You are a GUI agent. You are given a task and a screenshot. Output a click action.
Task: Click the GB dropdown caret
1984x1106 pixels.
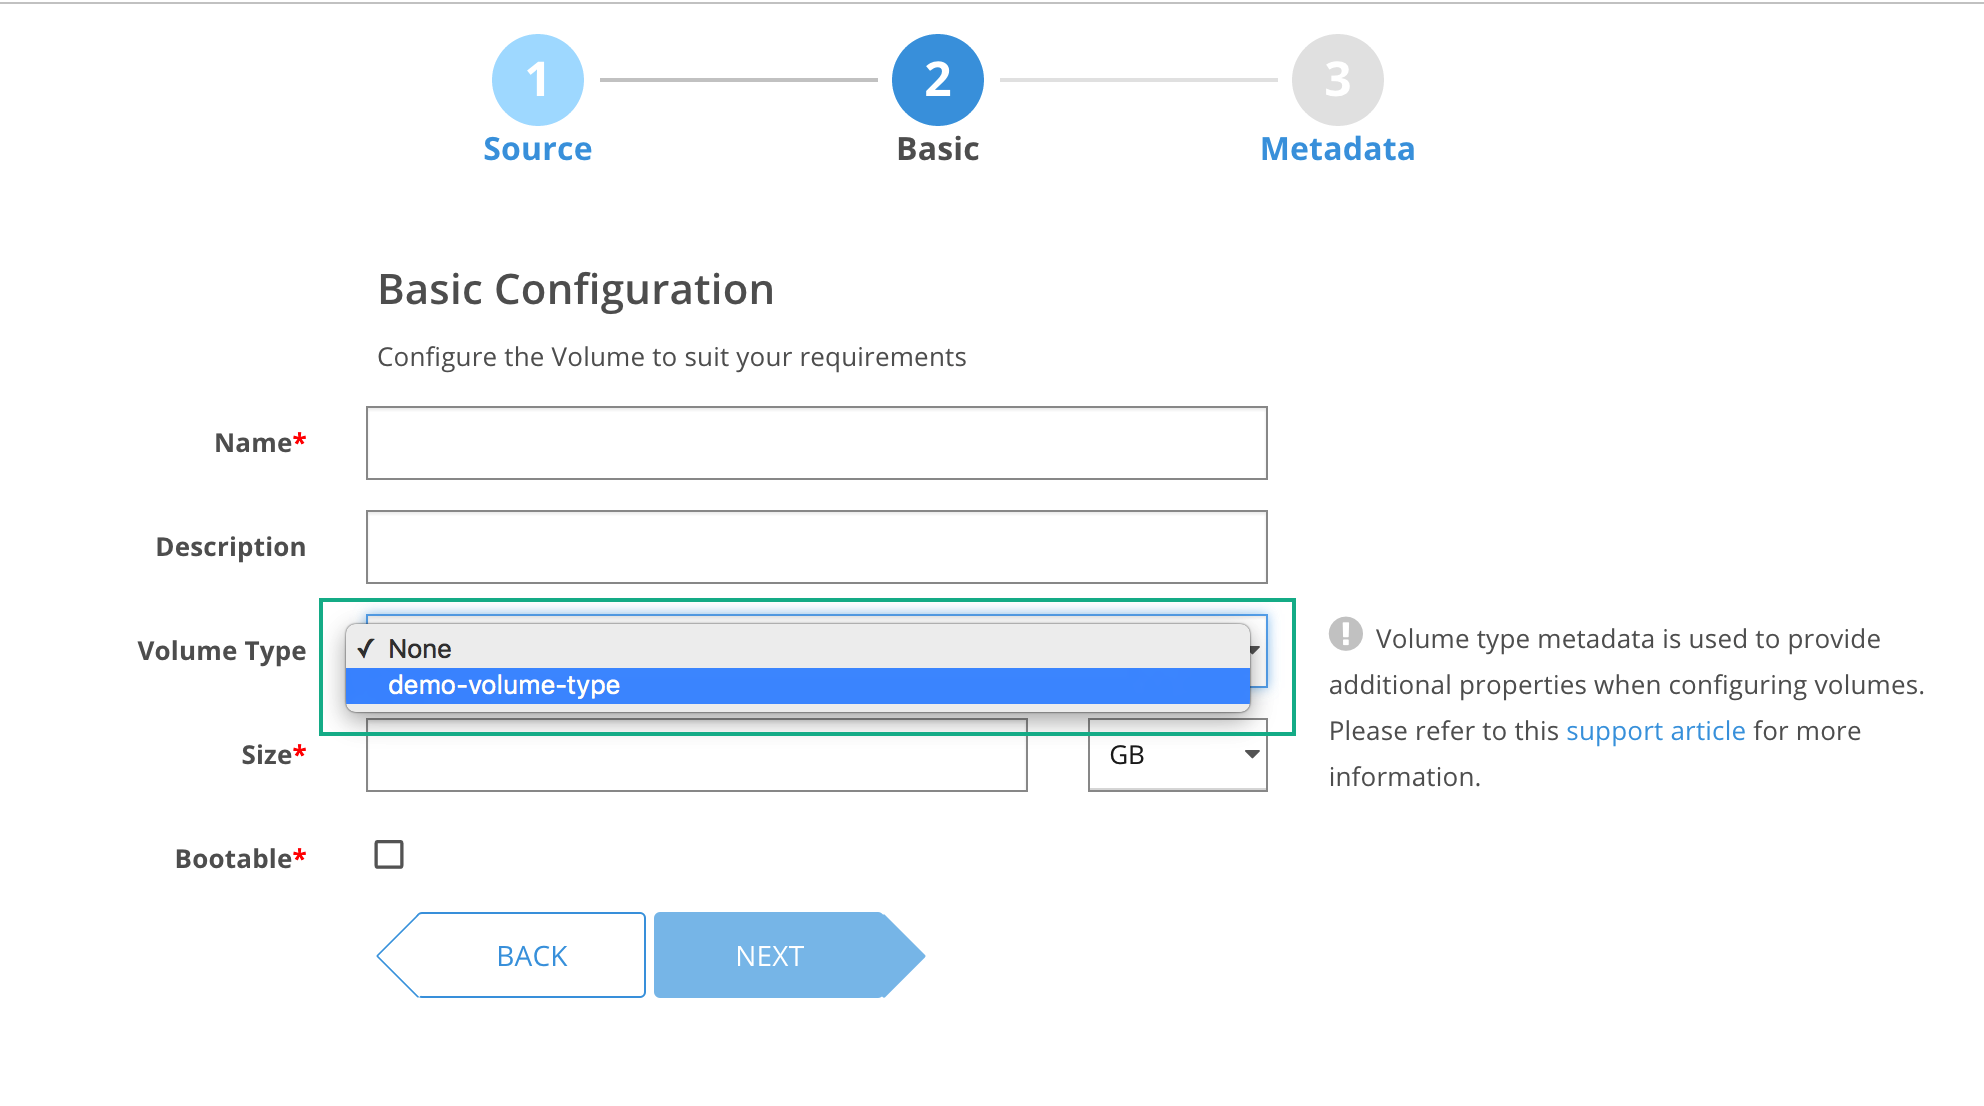[1251, 754]
